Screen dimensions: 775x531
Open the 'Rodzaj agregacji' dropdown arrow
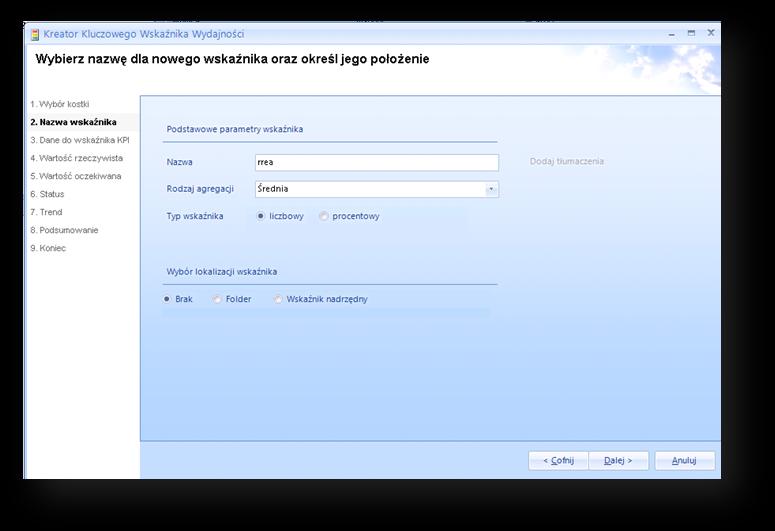click(x=491, y=189)
